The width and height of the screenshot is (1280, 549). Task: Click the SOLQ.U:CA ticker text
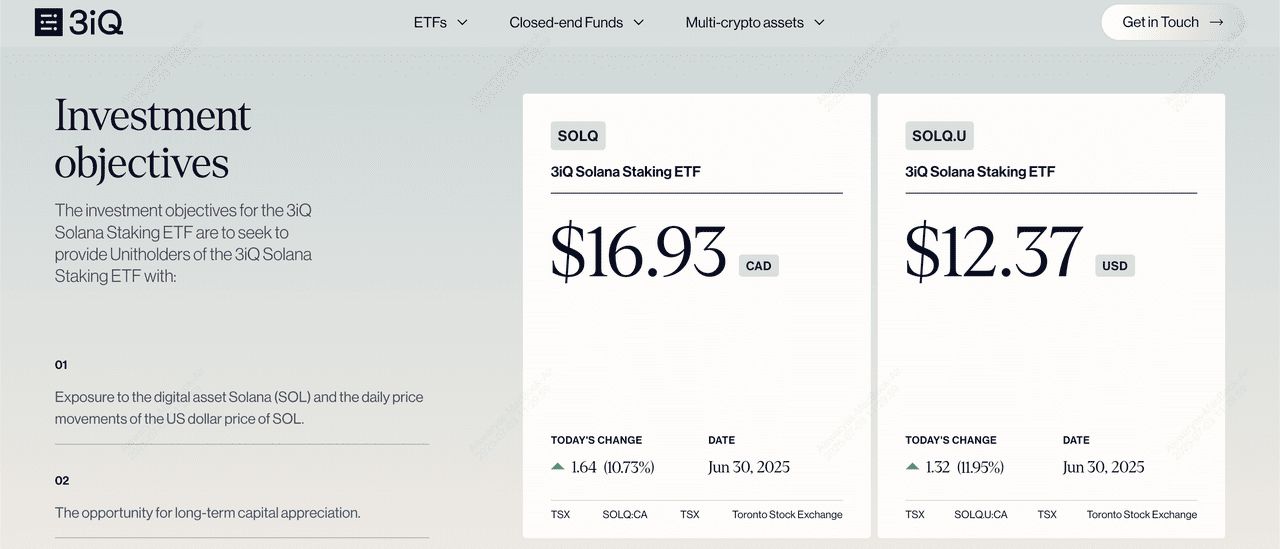coord(980,515)
